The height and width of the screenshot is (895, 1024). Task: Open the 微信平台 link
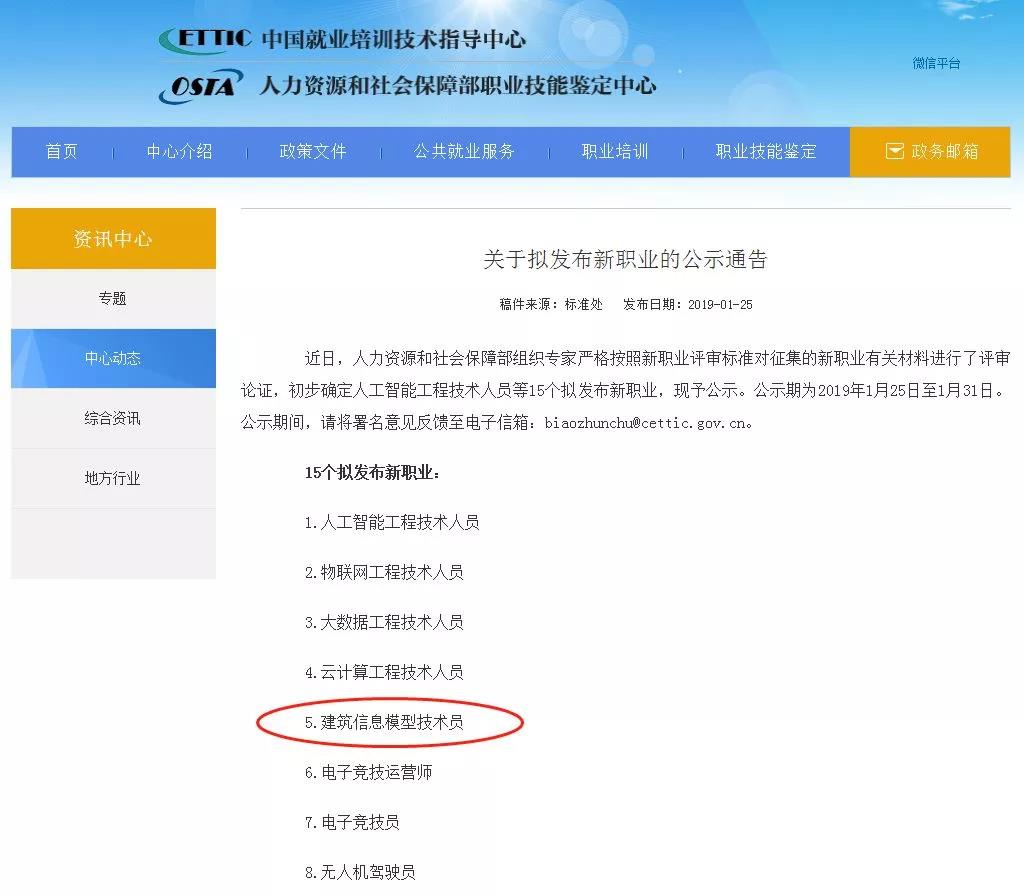click(935, 63)
